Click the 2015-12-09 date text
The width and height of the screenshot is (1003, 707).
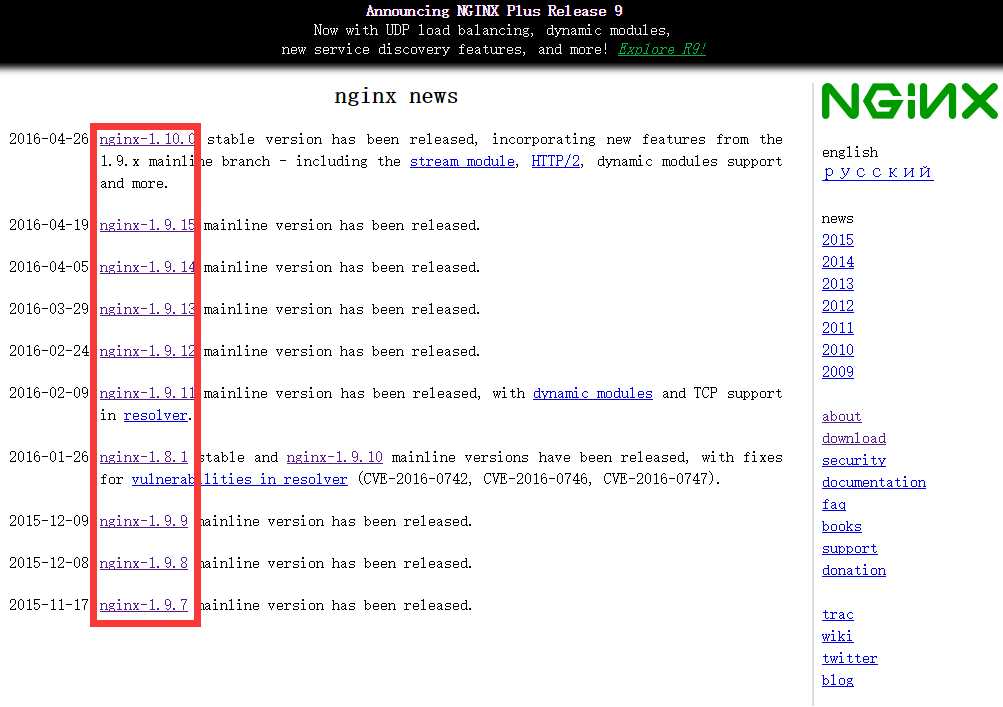49,521
